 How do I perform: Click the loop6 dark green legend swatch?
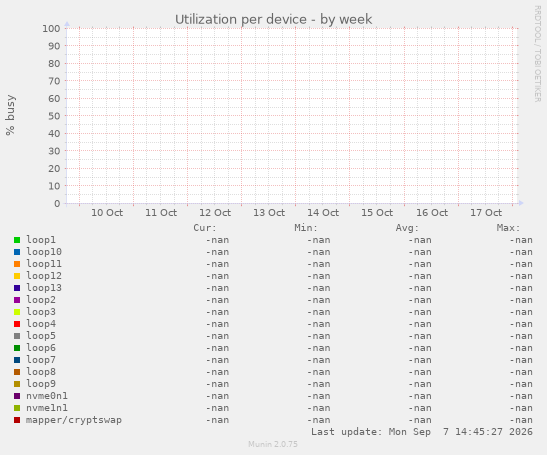[x=17, y=348]
